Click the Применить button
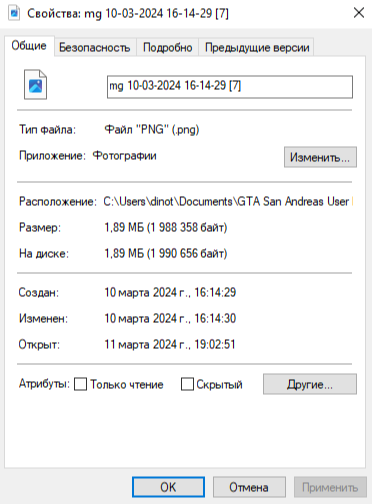Viewport: 372px width, 504px height. (330, 487)
